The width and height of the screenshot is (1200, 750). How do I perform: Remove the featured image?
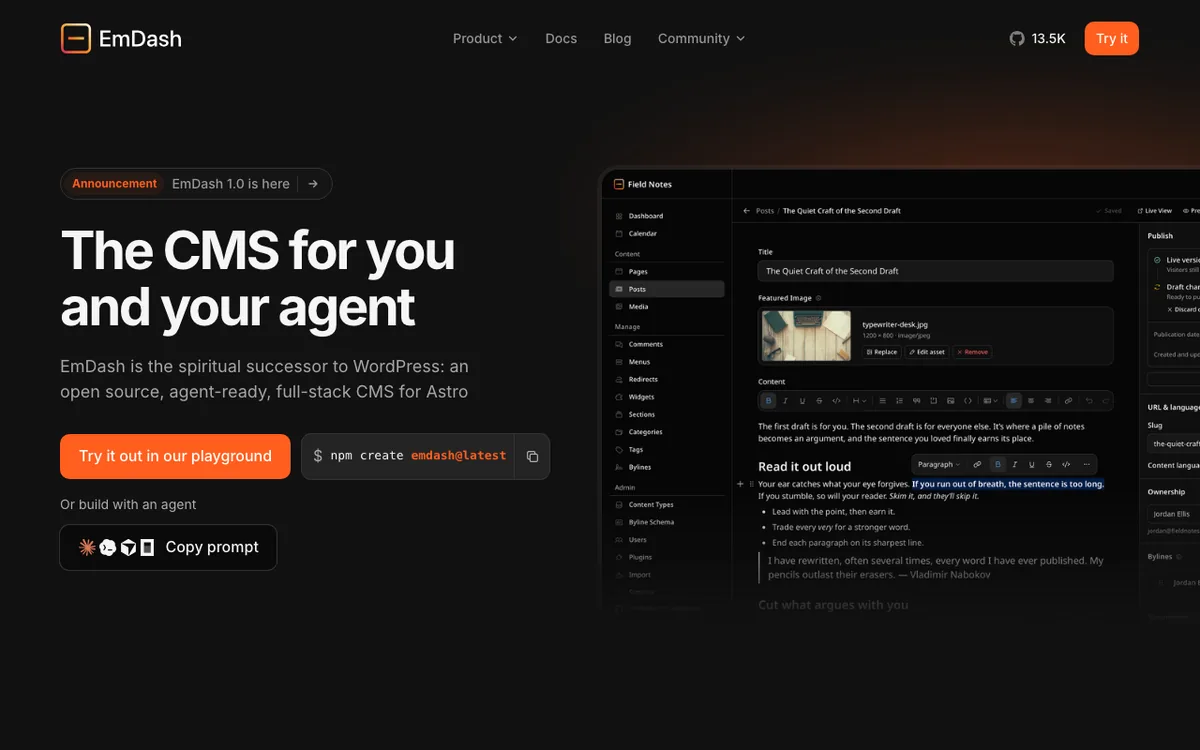972,352
